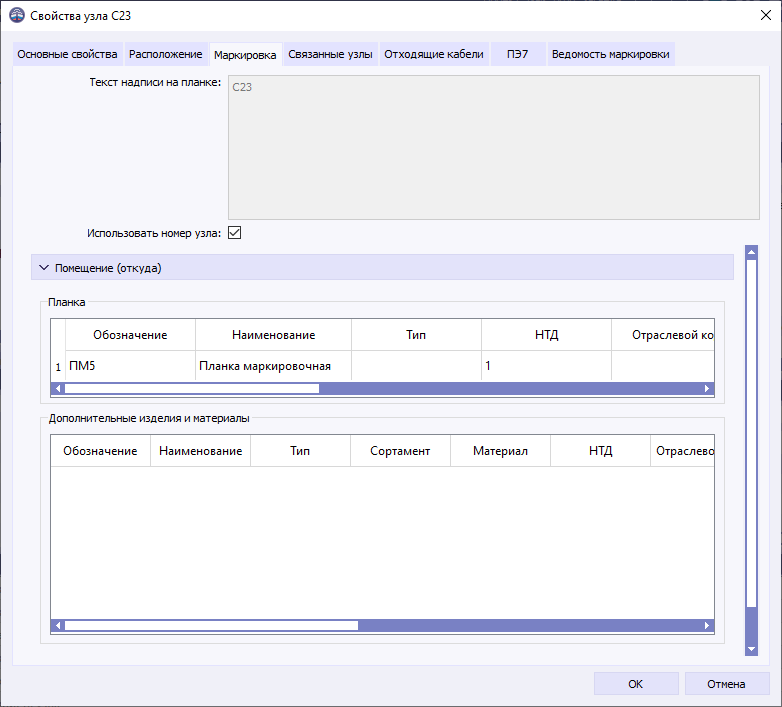Click Дополнительные изделия horizontal scrollbar thumb
782x707 pixels.
[x=211, y=625]
